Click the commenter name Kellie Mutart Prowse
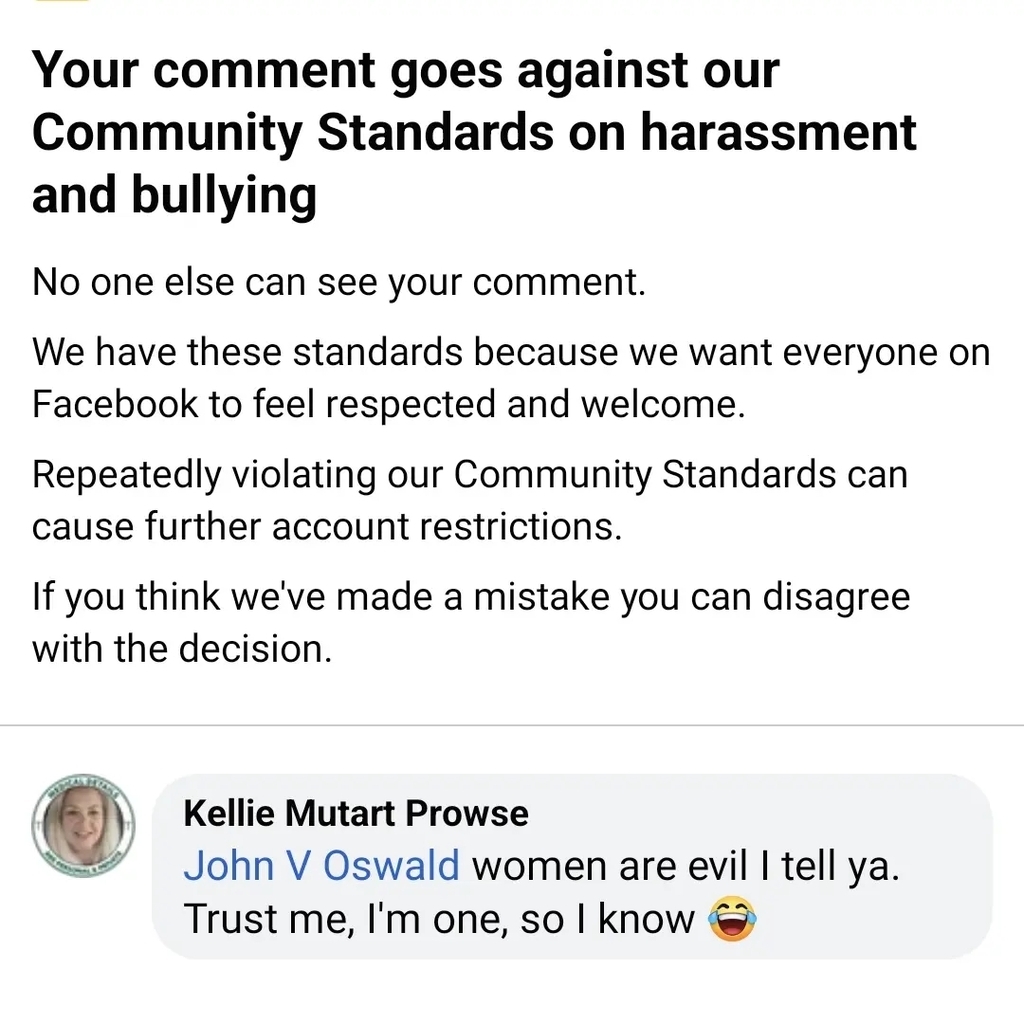 click(356, 813)
